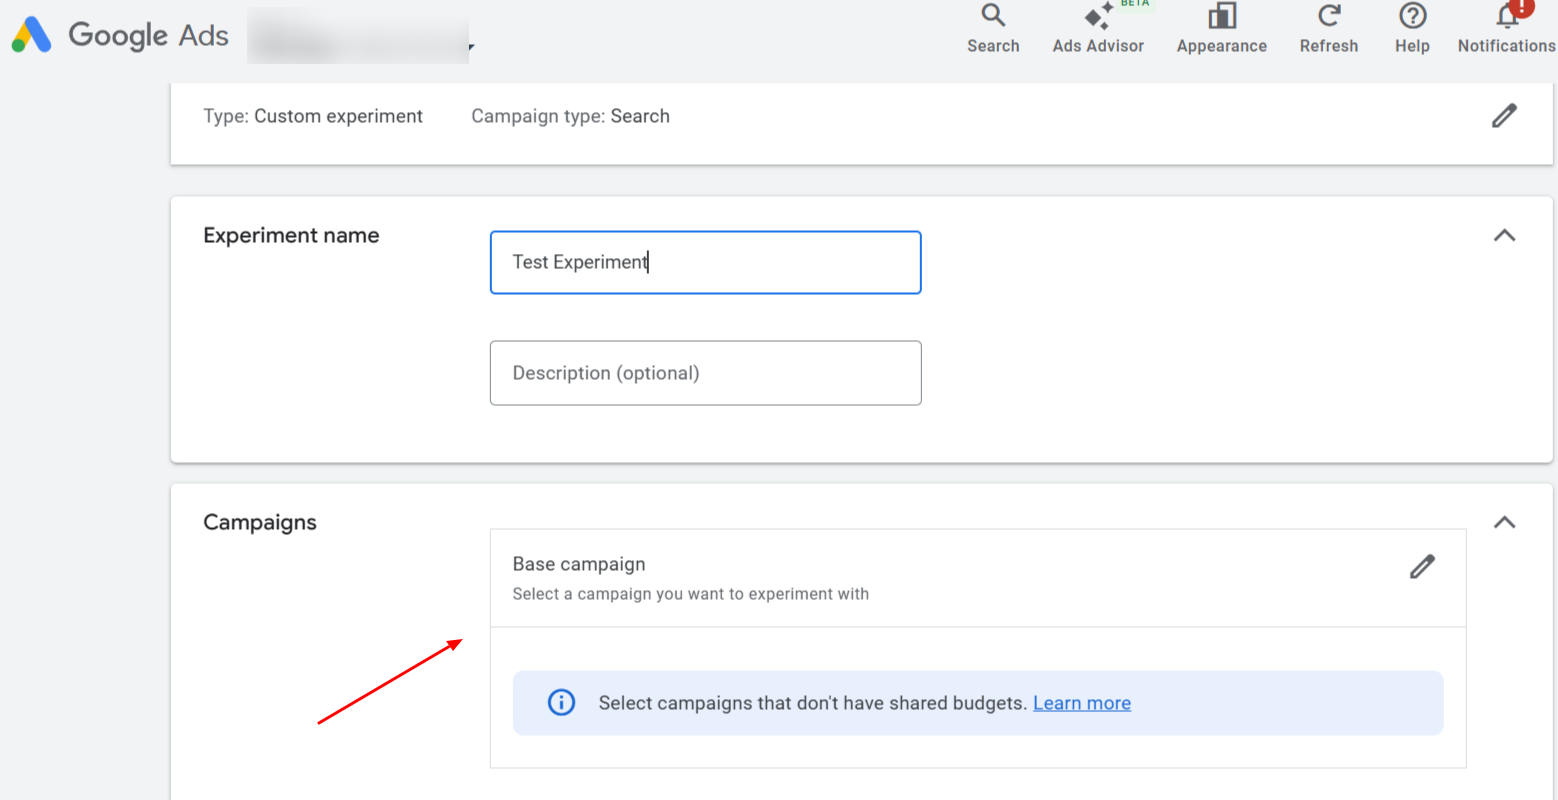Image resolution: width=1558 pixels, height=800 pixels.
Task: Click the Search magnifier icon
Action: click(x=992, y=16)
